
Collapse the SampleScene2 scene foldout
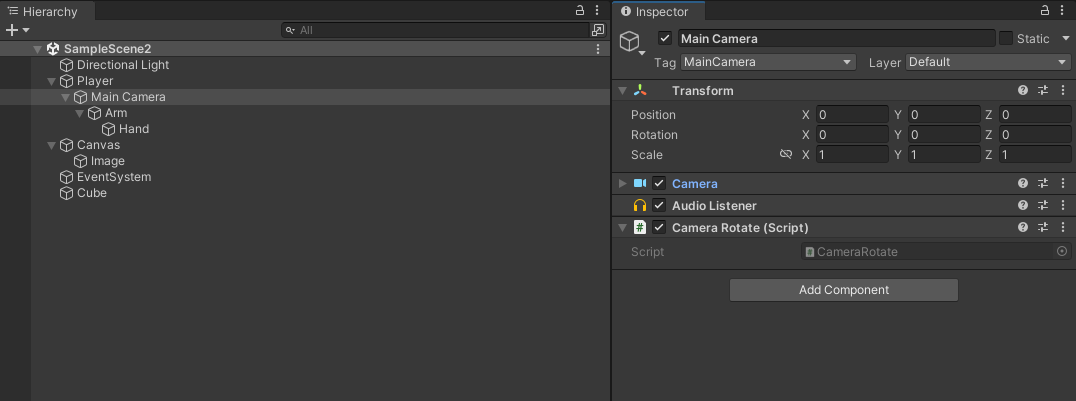point(37,49)
